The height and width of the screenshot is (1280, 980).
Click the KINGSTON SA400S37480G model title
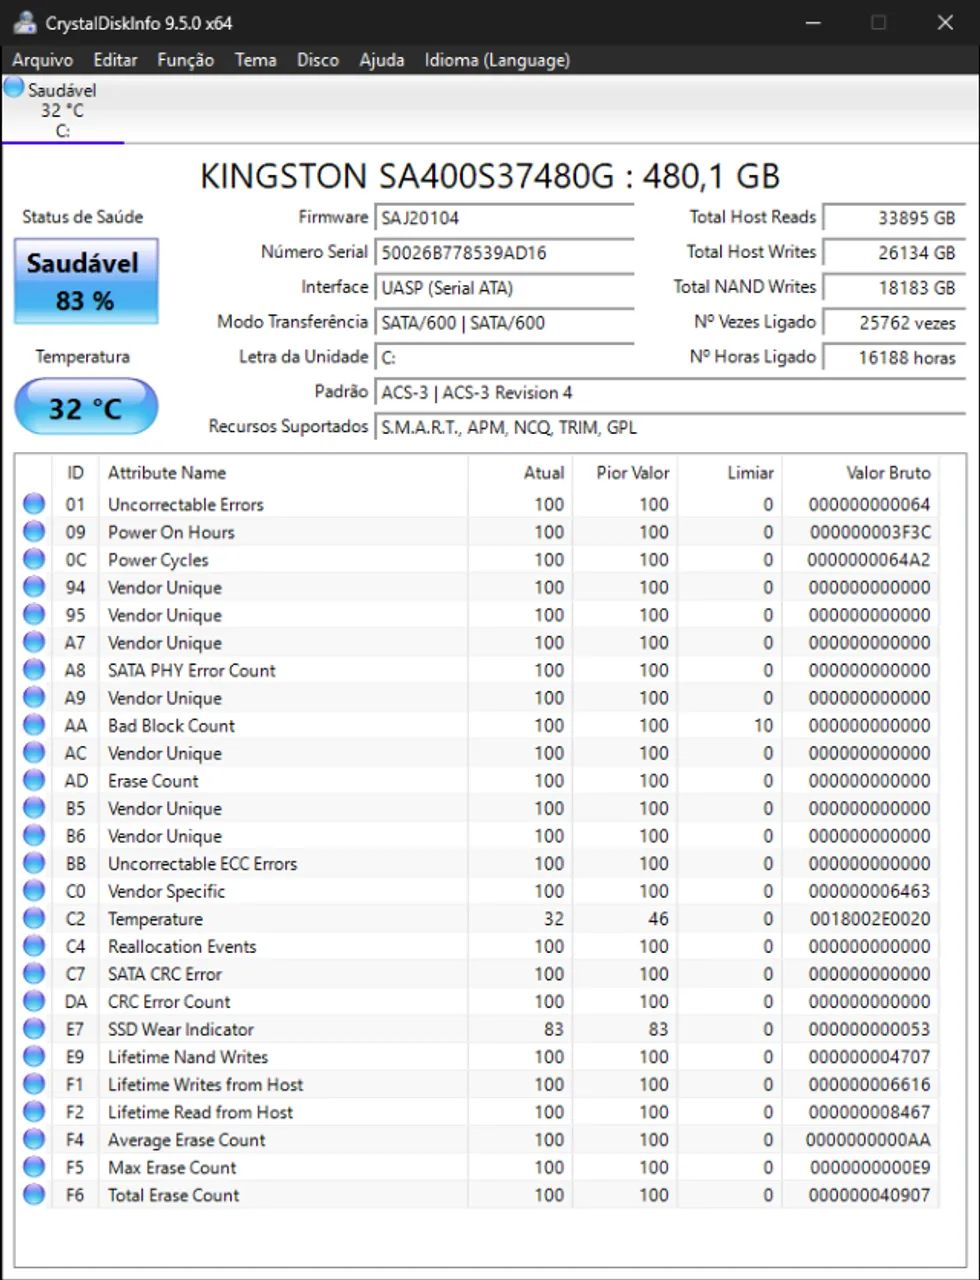click(x=490, y=176)
